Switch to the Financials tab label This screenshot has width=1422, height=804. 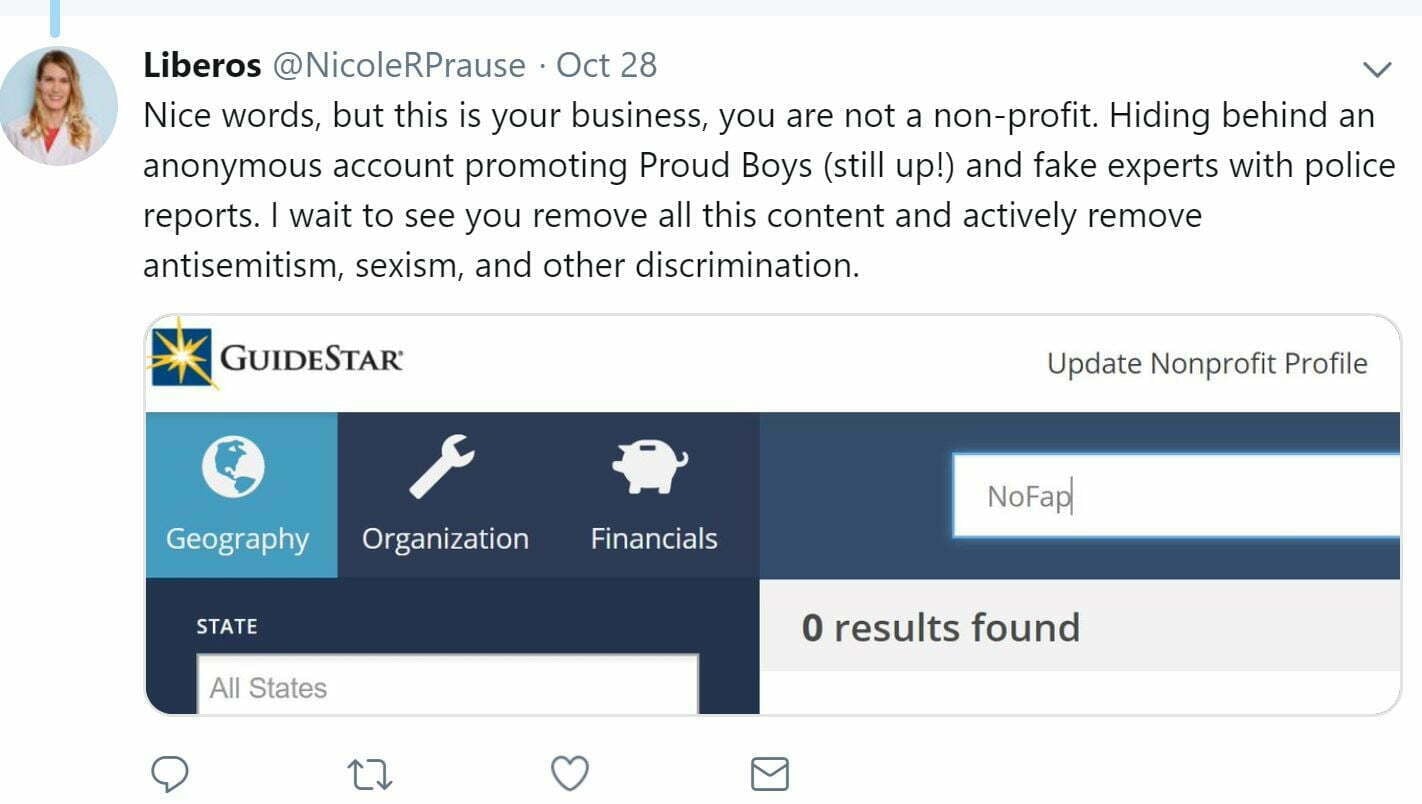(654, 539)
